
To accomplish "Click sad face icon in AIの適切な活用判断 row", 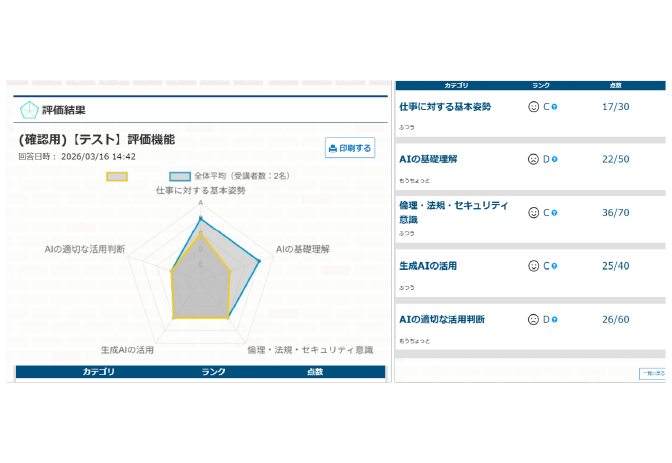I will 534,319.
